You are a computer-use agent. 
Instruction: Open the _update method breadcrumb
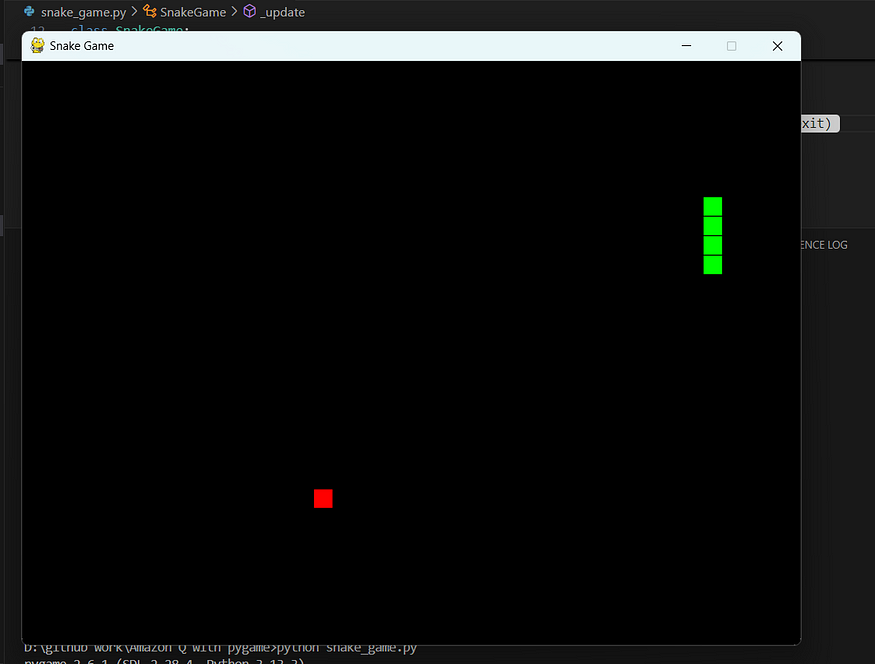[282, 12]
